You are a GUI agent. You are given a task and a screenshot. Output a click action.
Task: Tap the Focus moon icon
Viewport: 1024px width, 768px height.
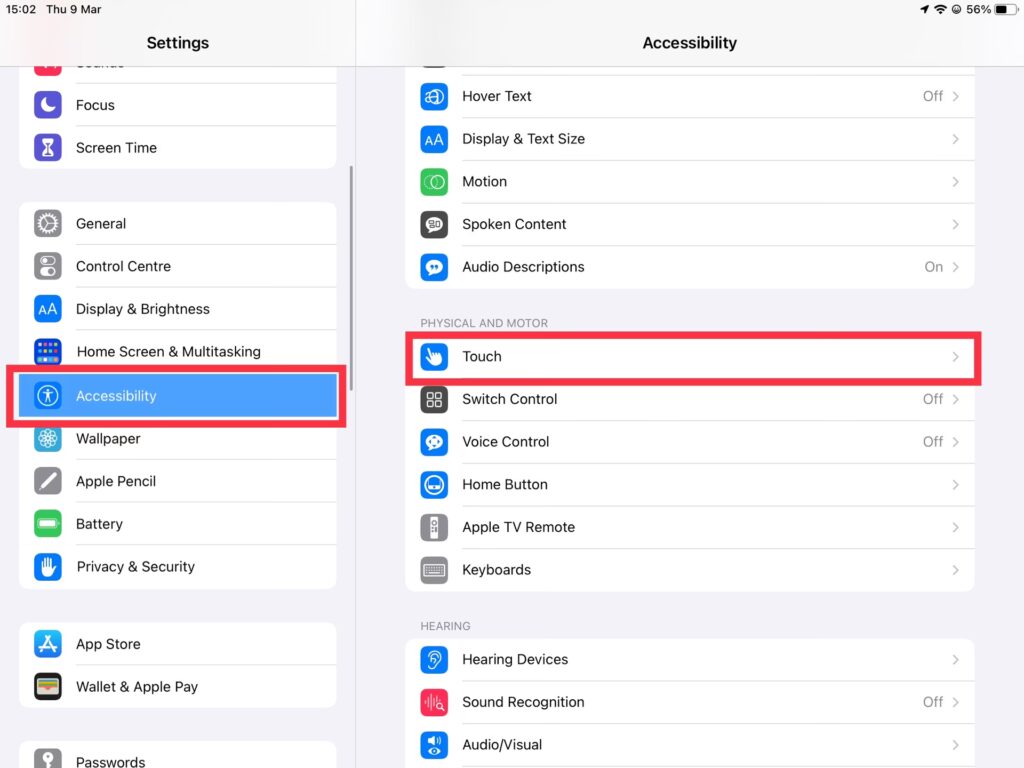pos(48,105)
